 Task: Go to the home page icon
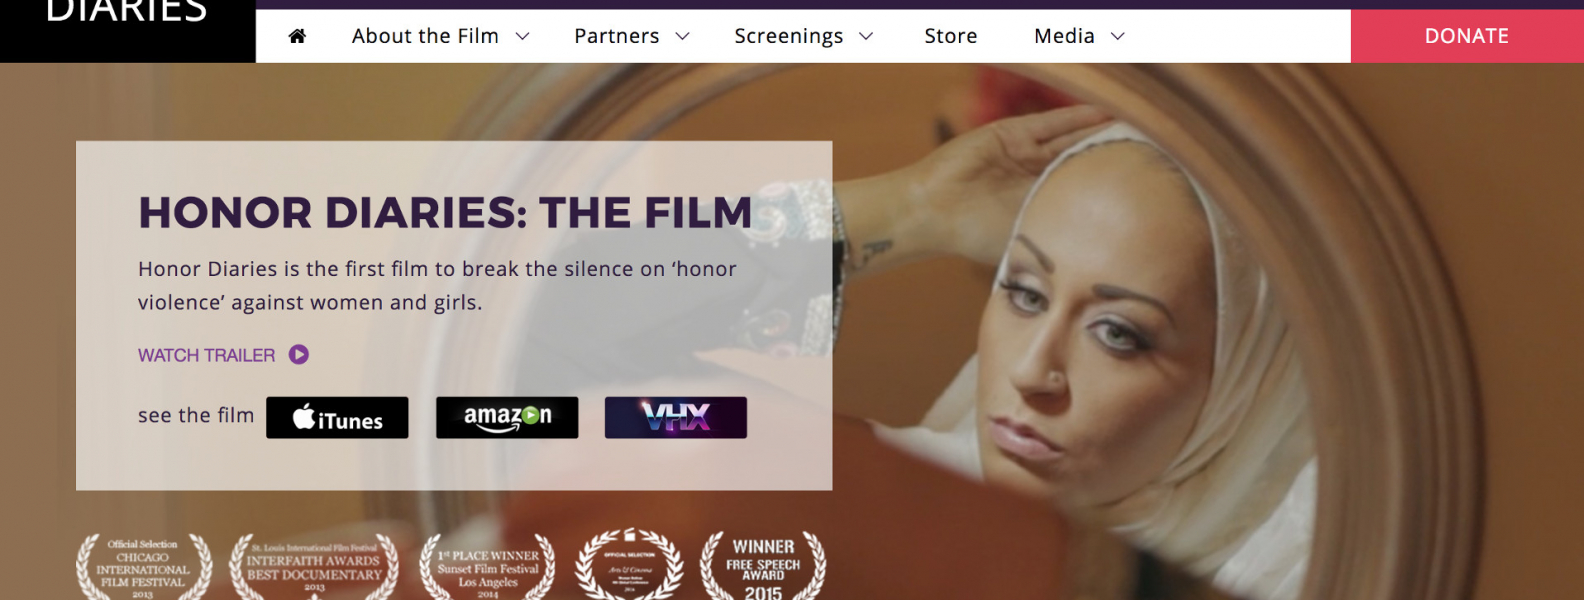297,36
